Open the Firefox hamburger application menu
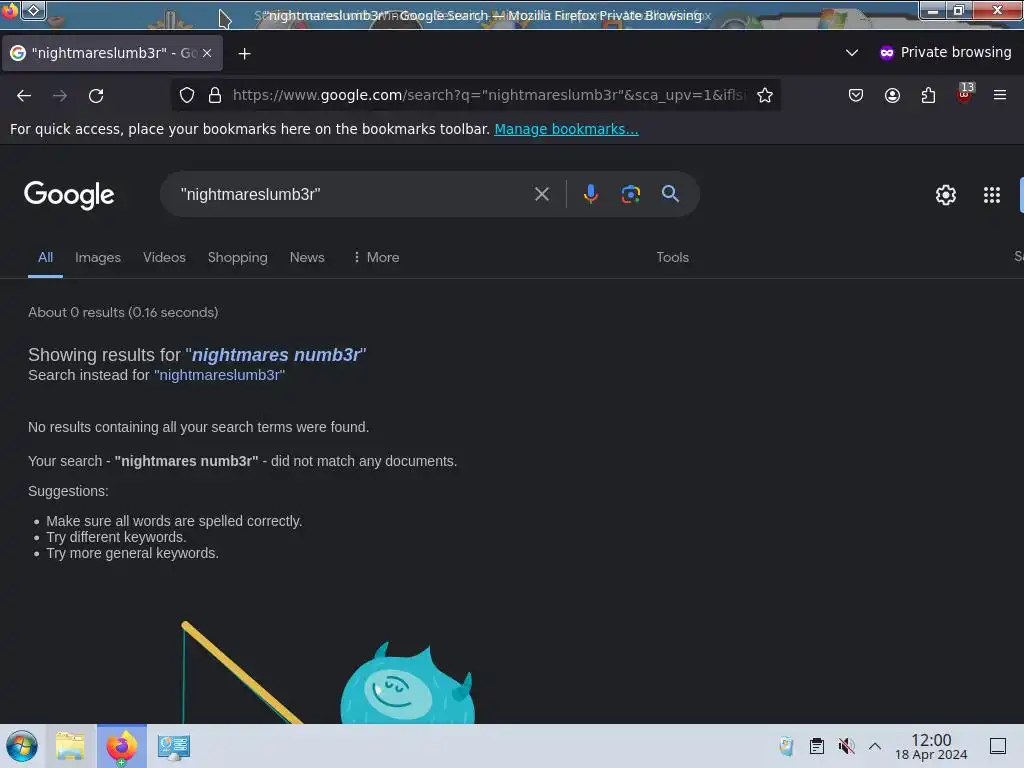1024x768 pixels. (1000, 95)
